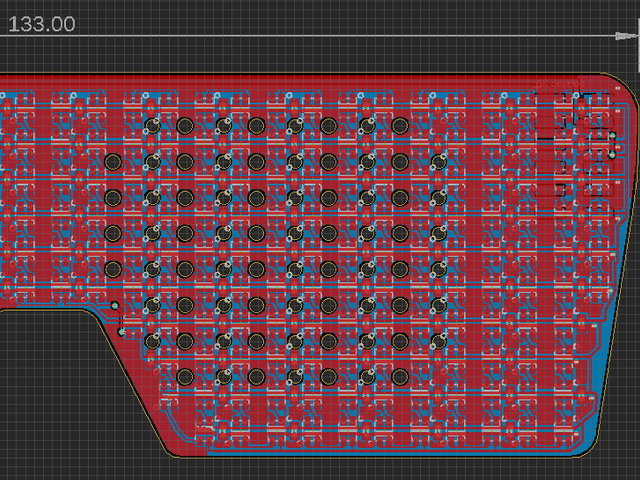Click empty dark grid area below left notch

pyautogui.click(x=50, y=400)
